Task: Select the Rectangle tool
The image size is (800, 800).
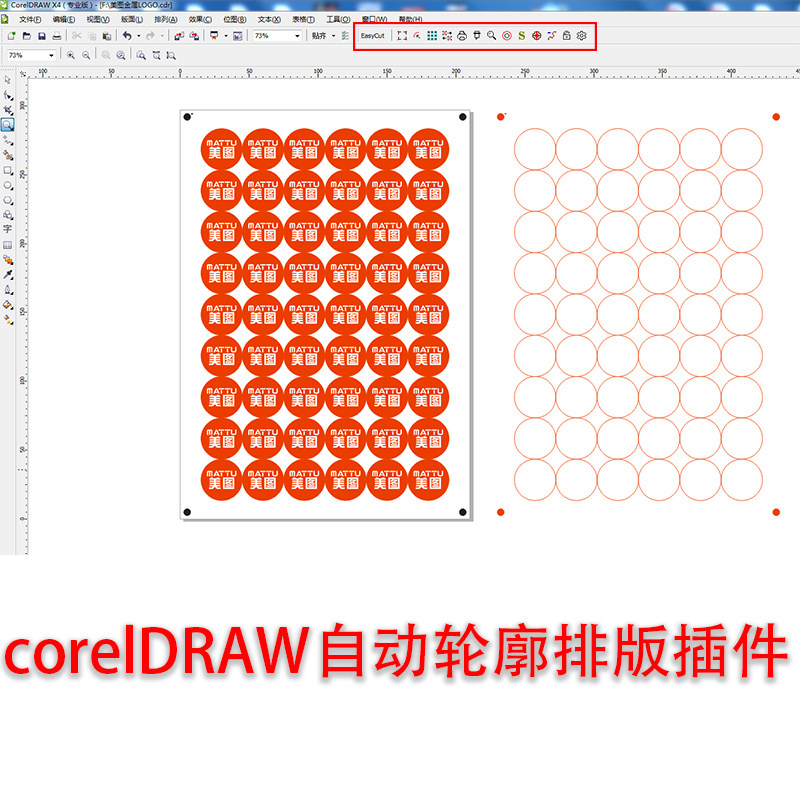Action: 8,170
